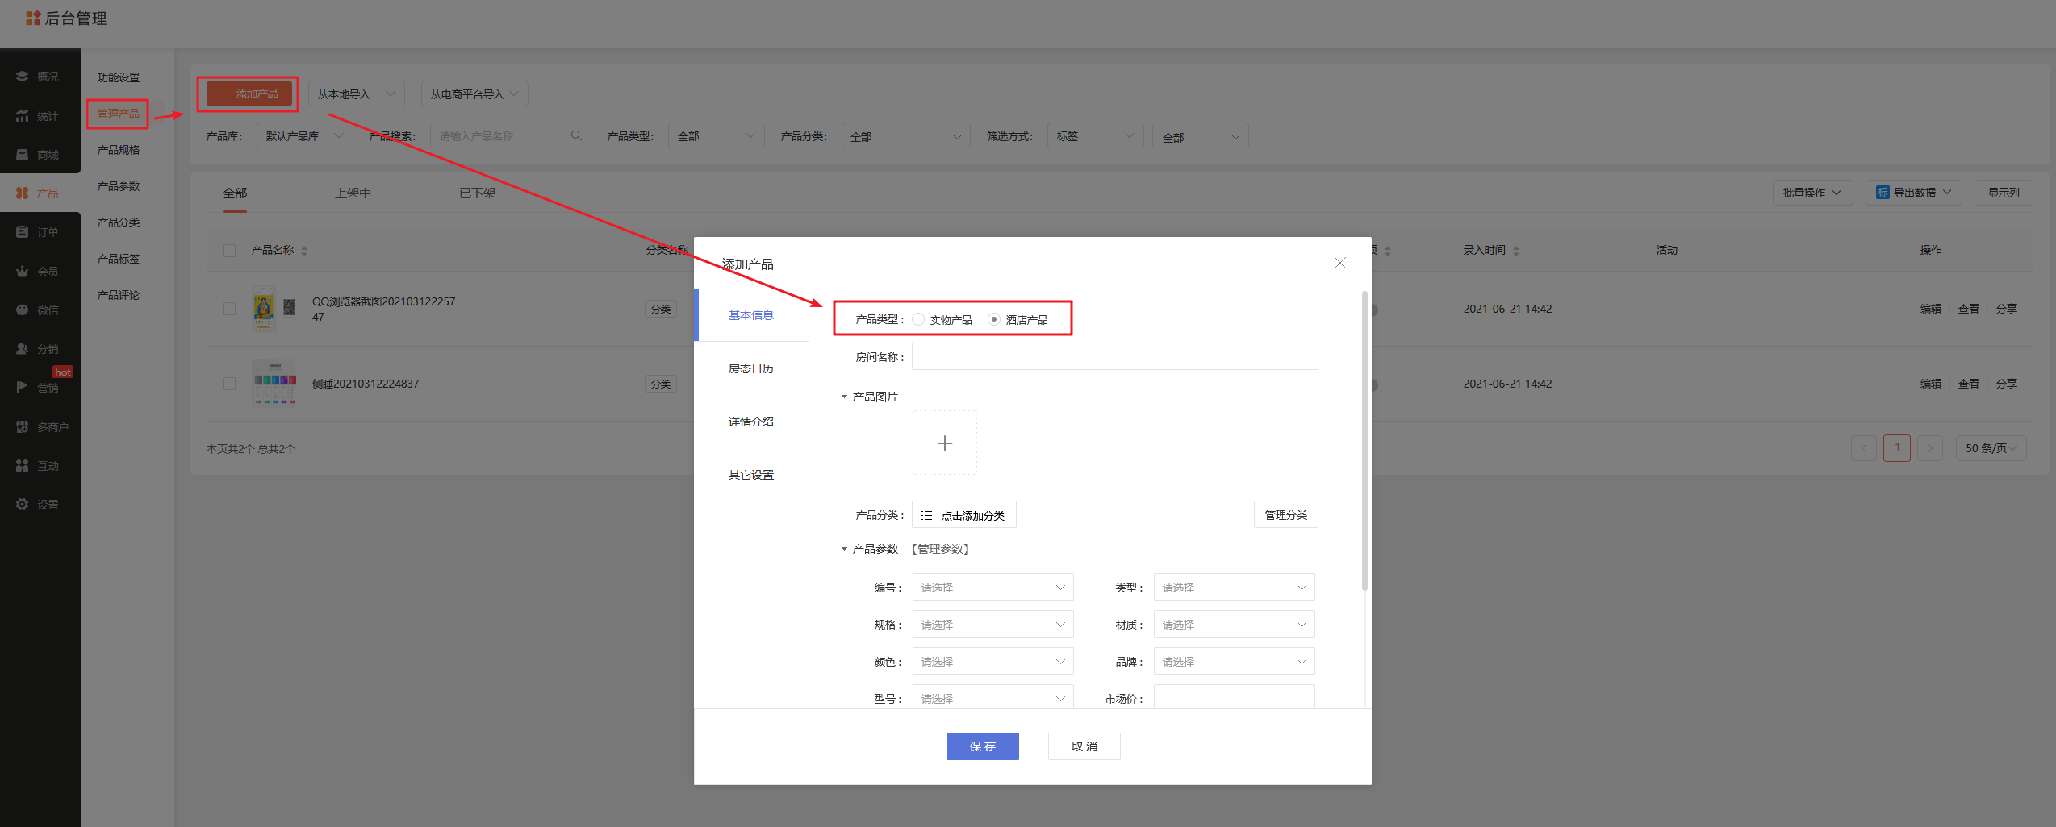Select 产品 products in the left sidebar

coord(38,193)
